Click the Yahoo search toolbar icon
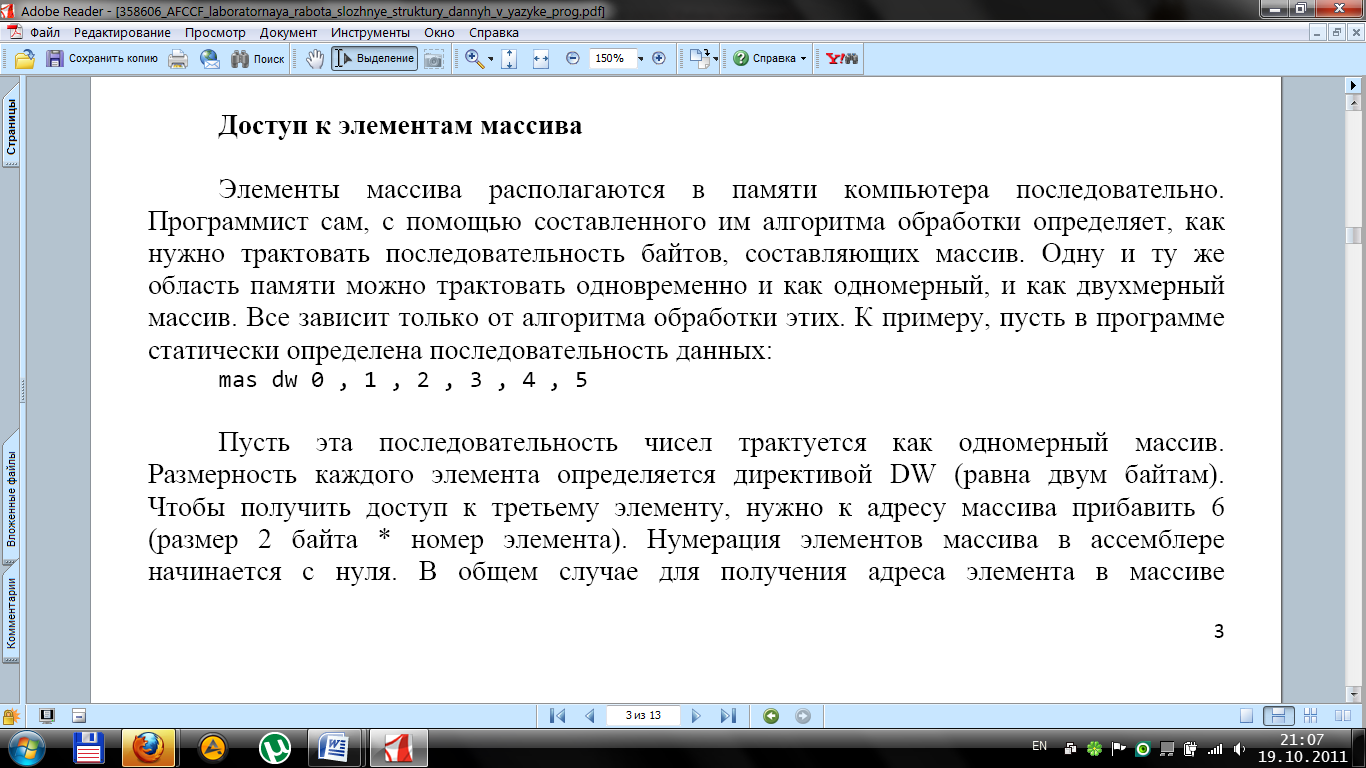This screenshot has width=1366, height=768. (841, 59)
